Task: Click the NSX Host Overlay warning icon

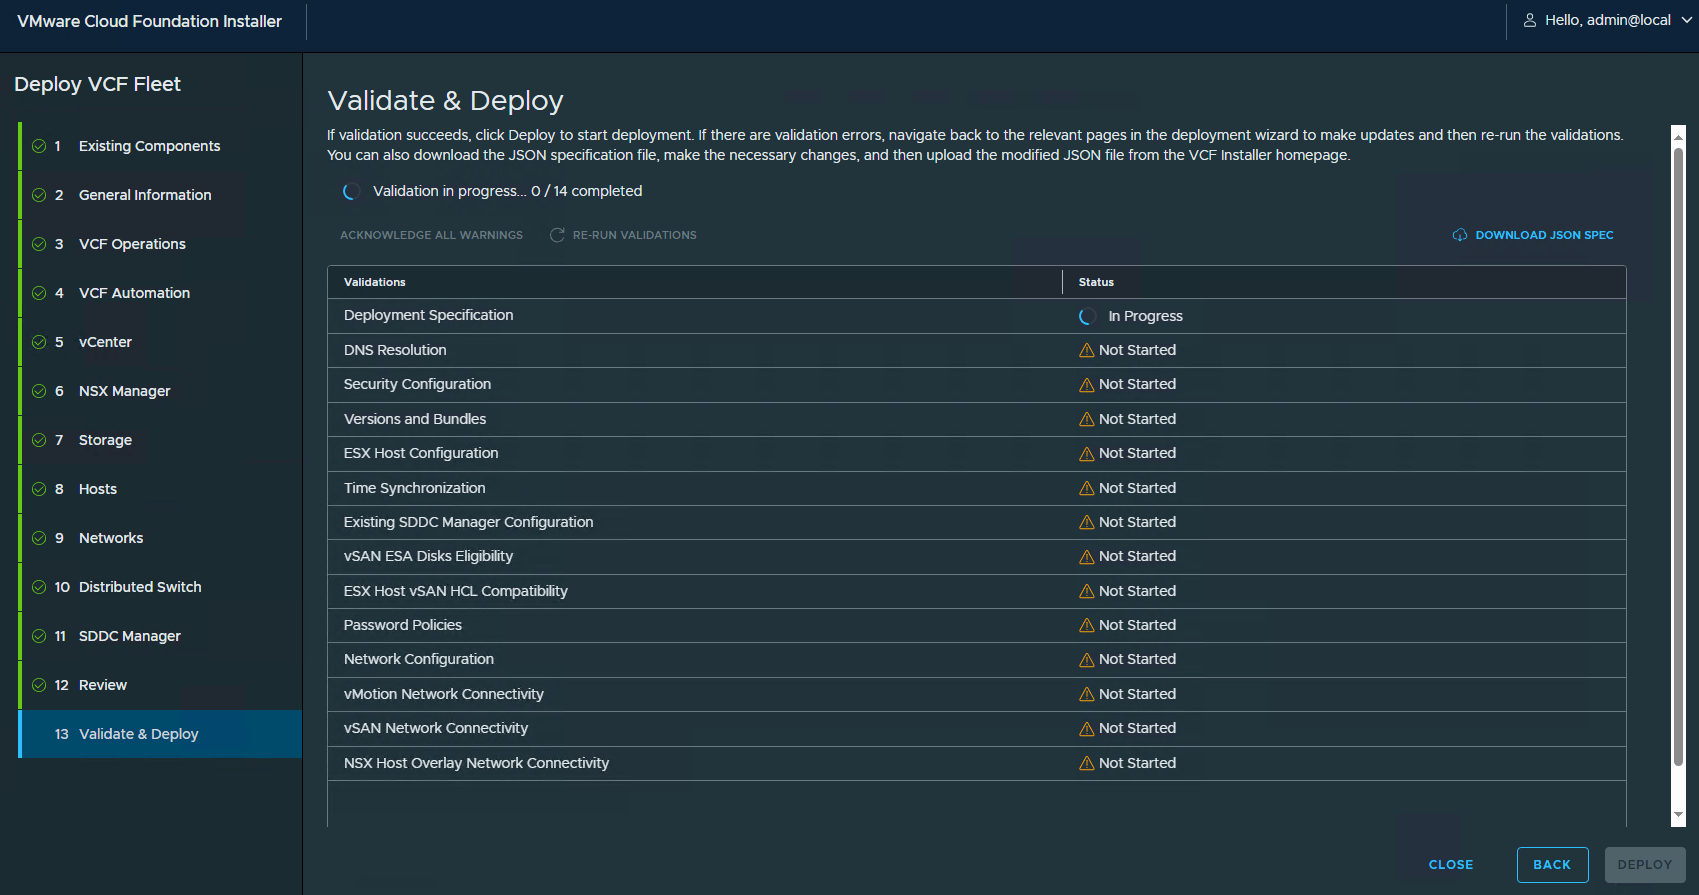Action: (x=1086, y=763)
